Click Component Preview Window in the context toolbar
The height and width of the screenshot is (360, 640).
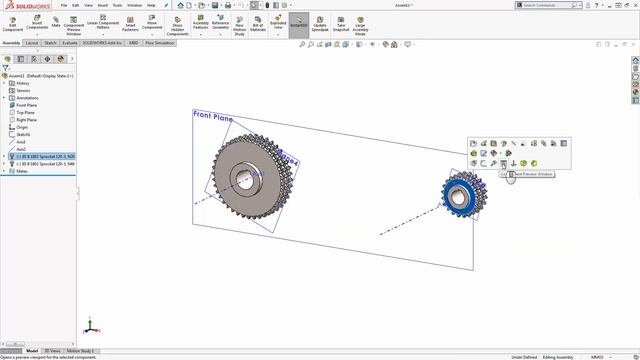[x=504, y=163]
